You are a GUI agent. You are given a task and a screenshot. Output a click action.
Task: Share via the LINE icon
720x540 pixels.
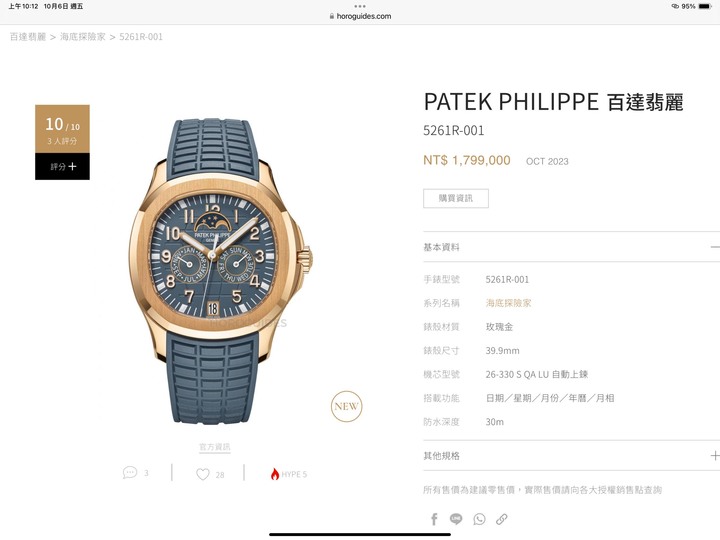456,519
